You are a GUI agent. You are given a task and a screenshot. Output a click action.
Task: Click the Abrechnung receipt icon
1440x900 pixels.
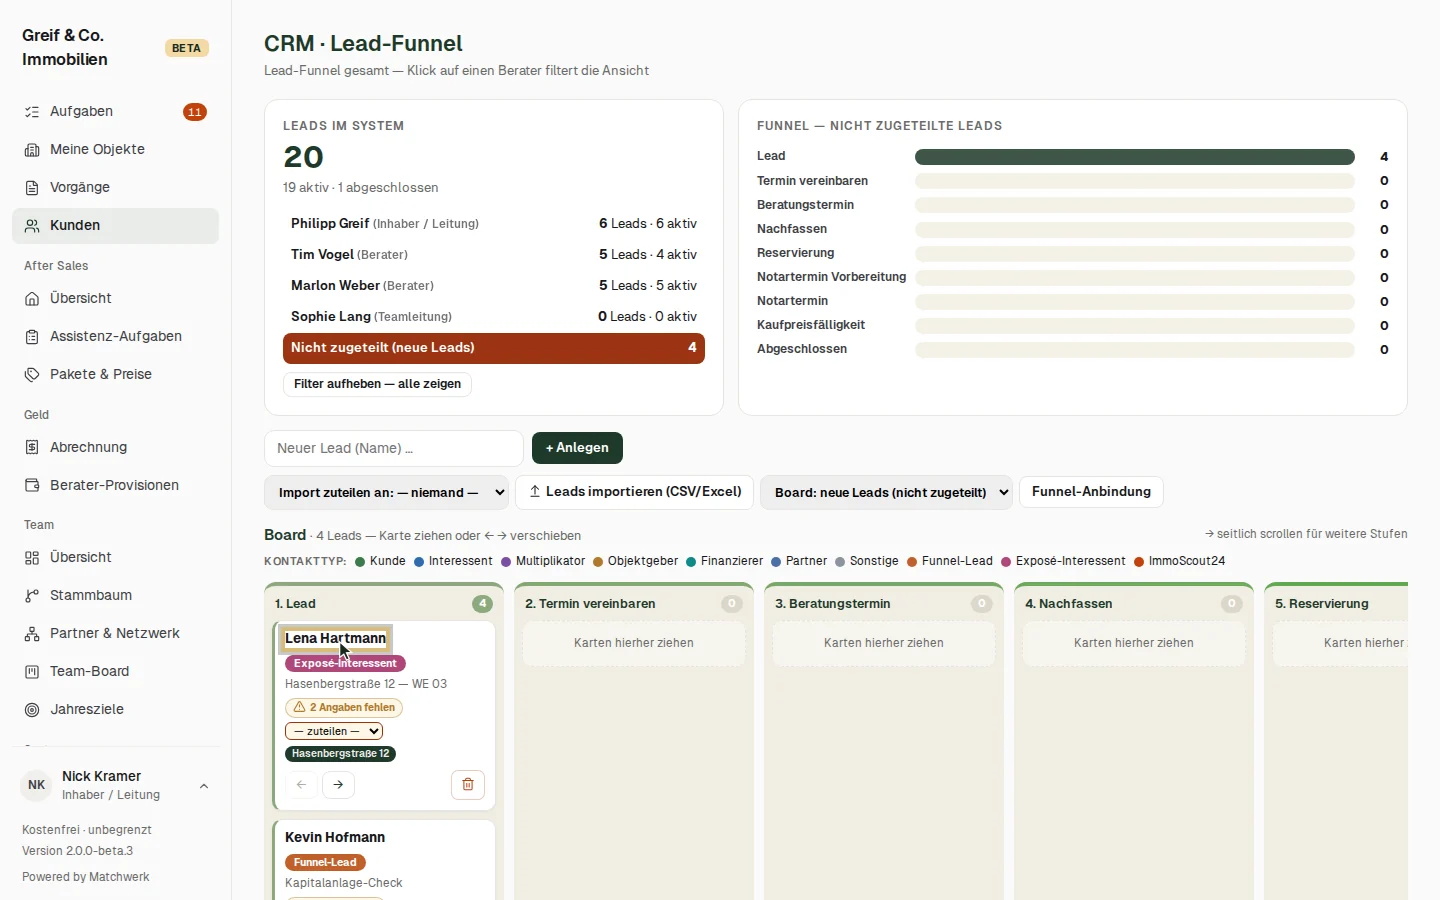(32, 448)
